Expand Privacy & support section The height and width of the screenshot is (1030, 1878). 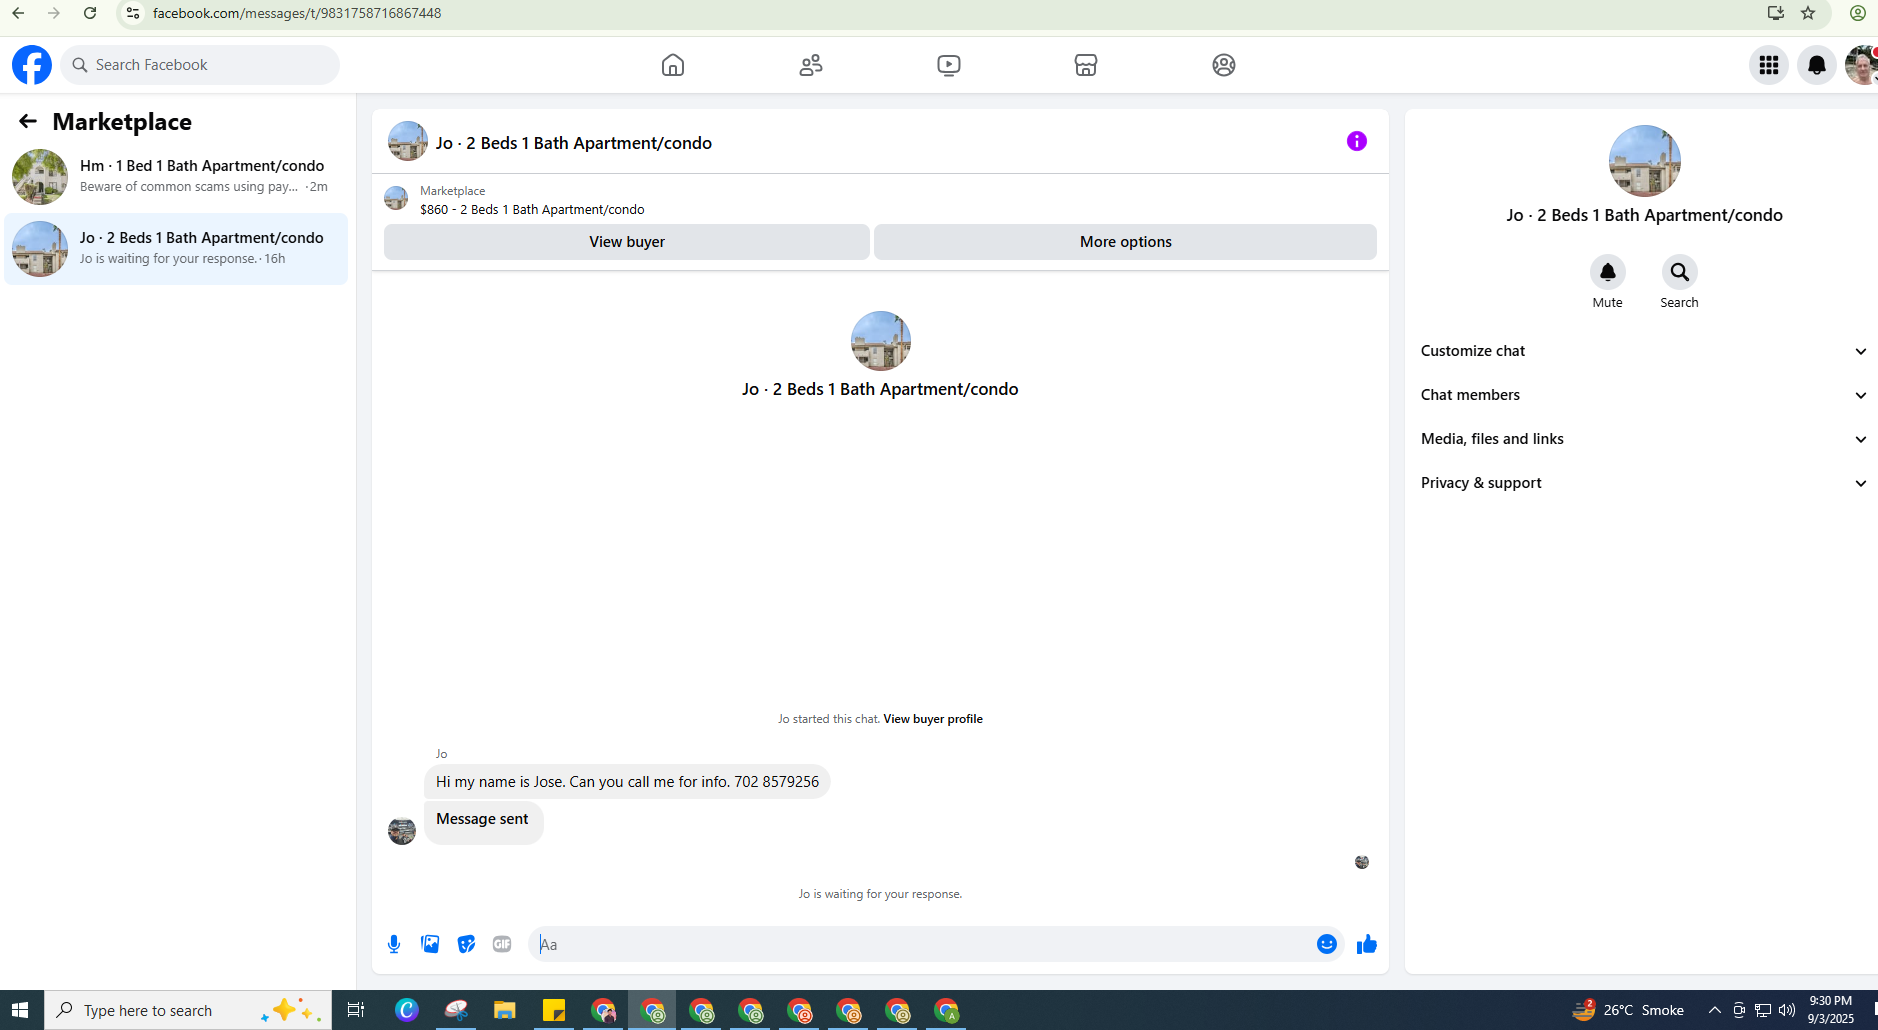[x=1644, y=483]
